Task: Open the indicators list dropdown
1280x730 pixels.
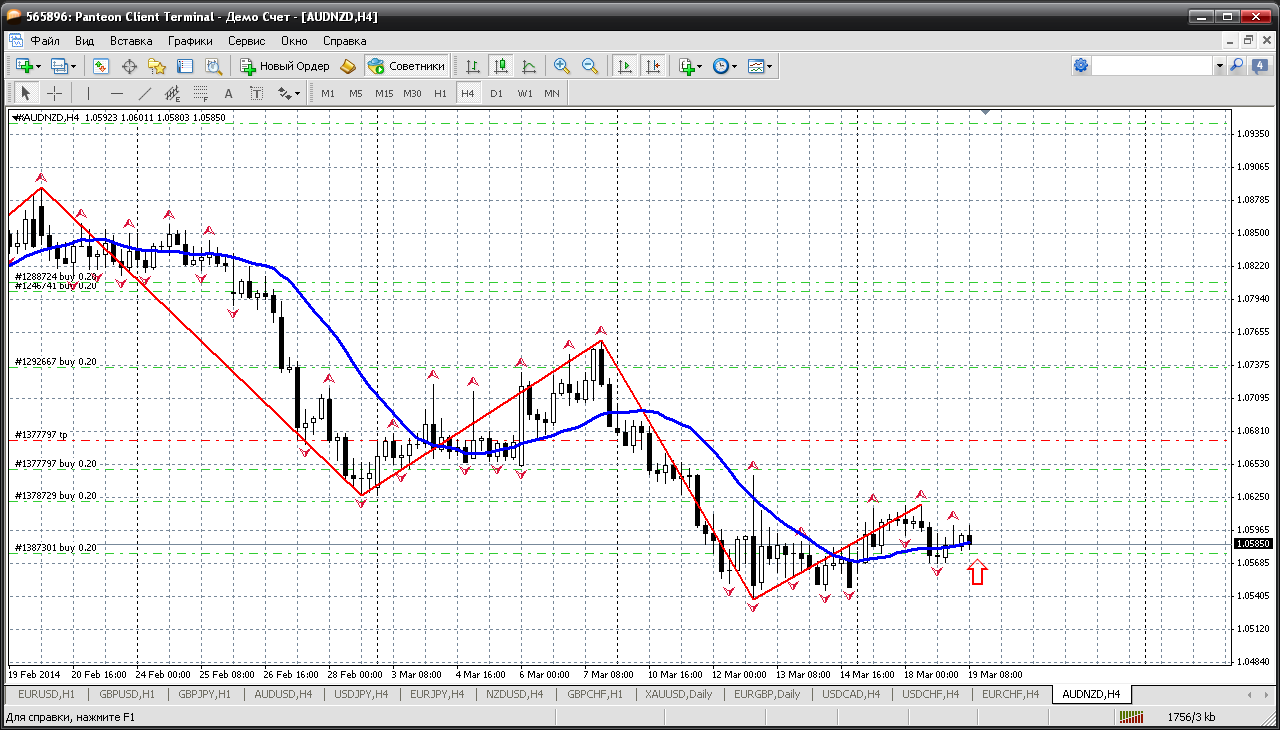Action: [x=697, y=66]
